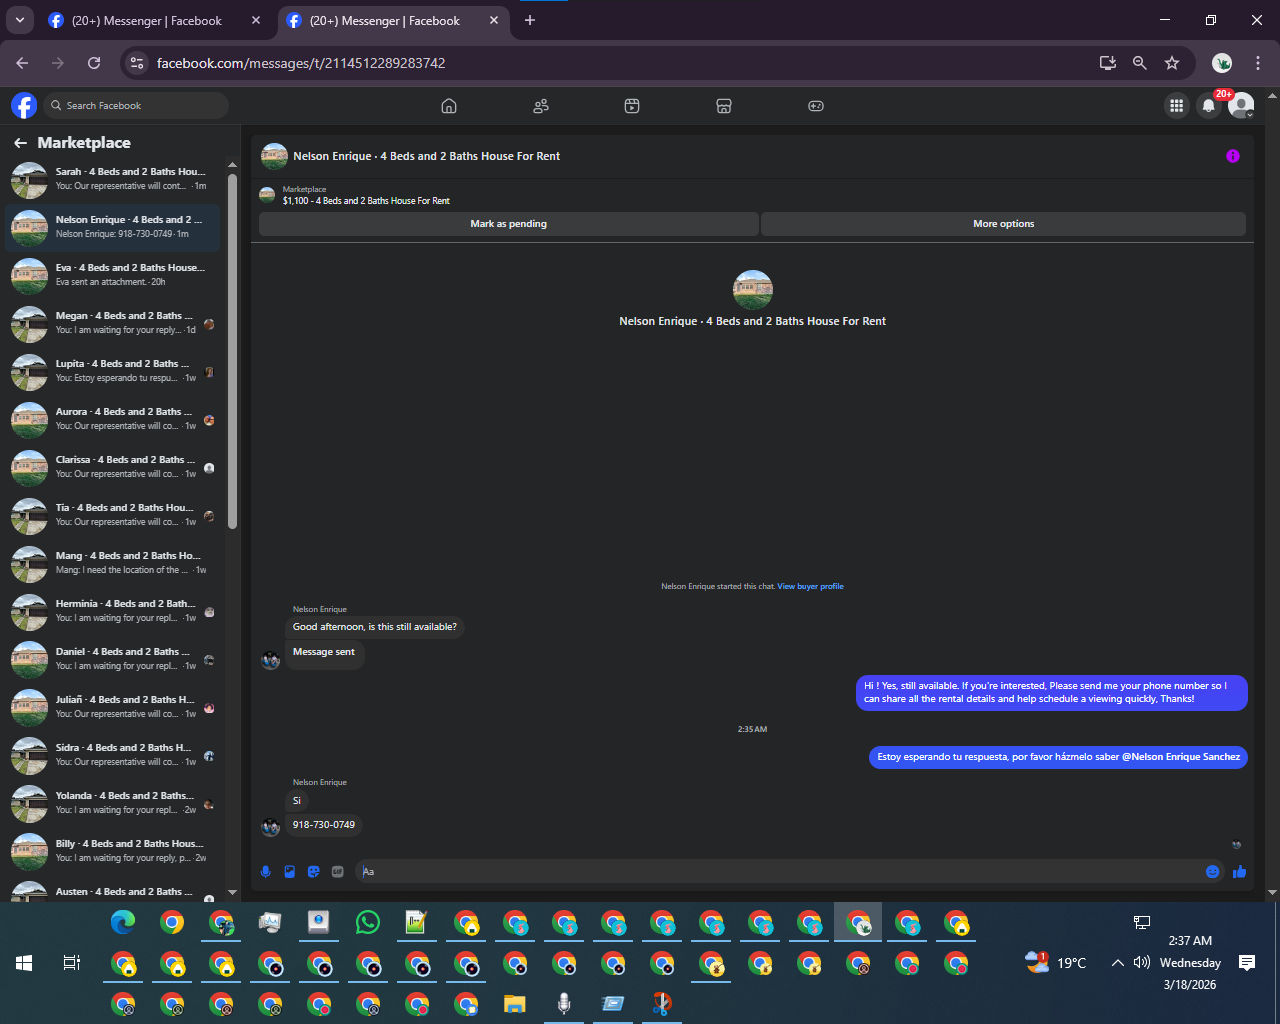The width and height of the screenshot is (1280, 1024).
Task: Bookmark this page with the star icon
Action: [1172, 63]
